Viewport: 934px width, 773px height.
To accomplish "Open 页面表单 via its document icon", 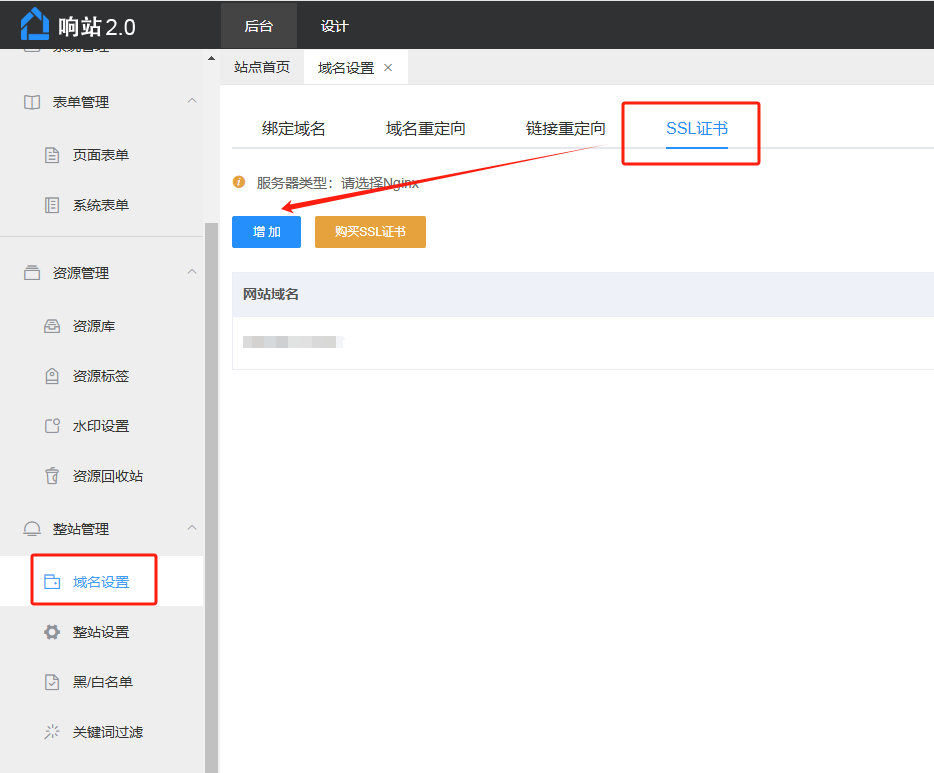I will tap(52, 155).
